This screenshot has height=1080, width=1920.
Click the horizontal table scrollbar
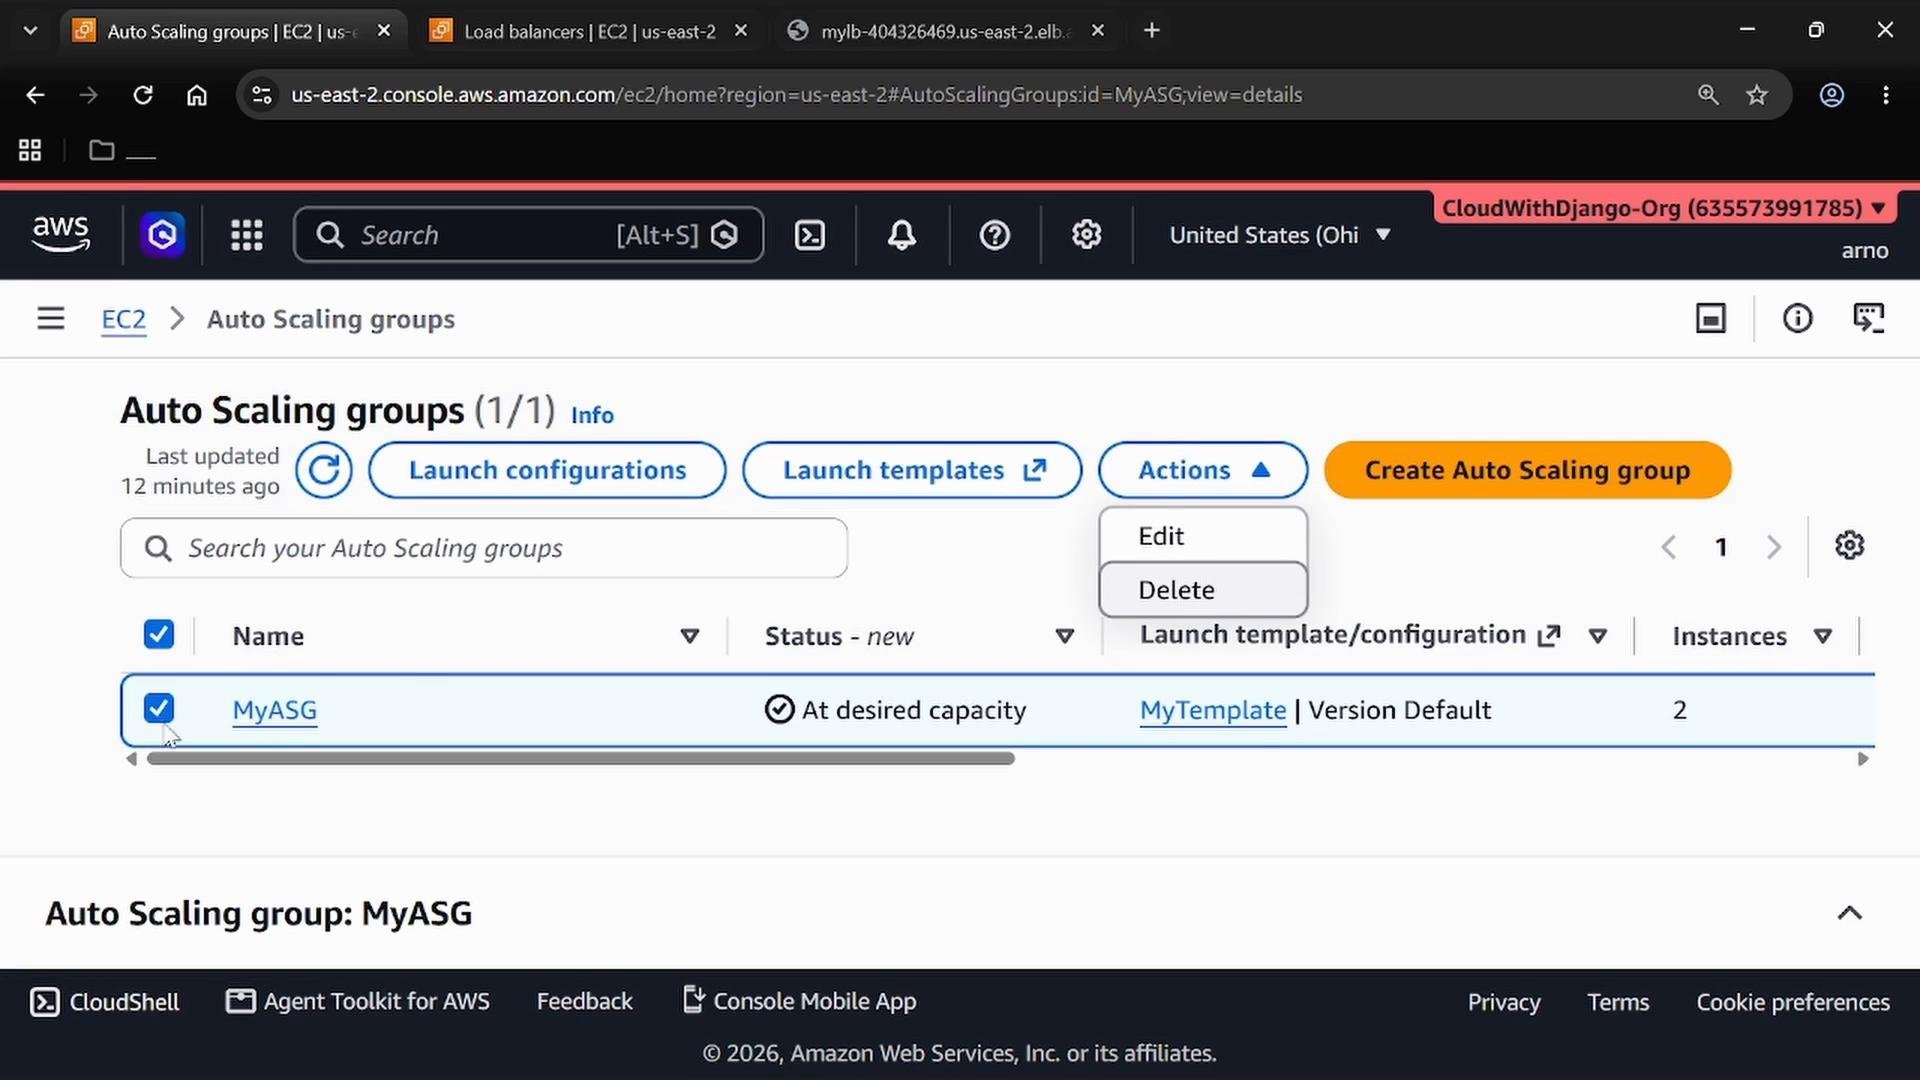580,759
